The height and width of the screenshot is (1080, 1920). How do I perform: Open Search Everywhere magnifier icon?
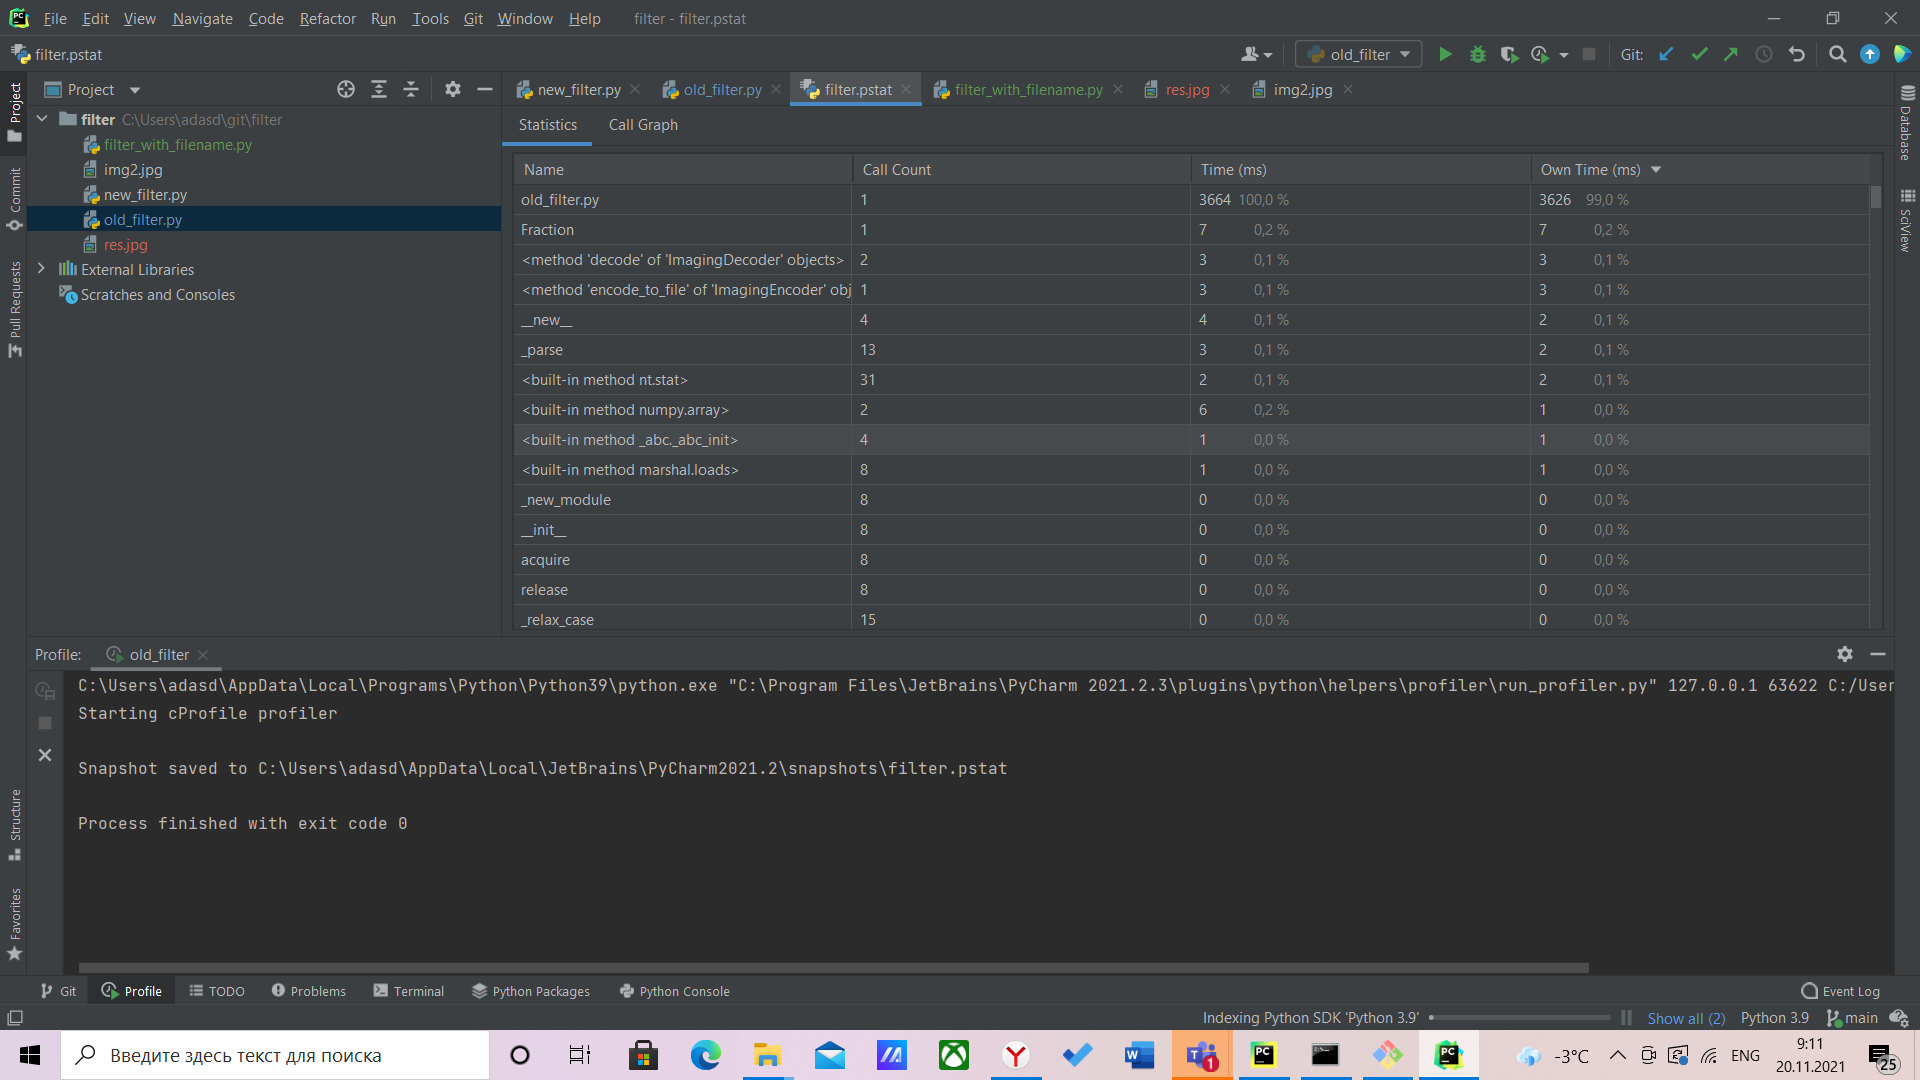click(1837, 54)
